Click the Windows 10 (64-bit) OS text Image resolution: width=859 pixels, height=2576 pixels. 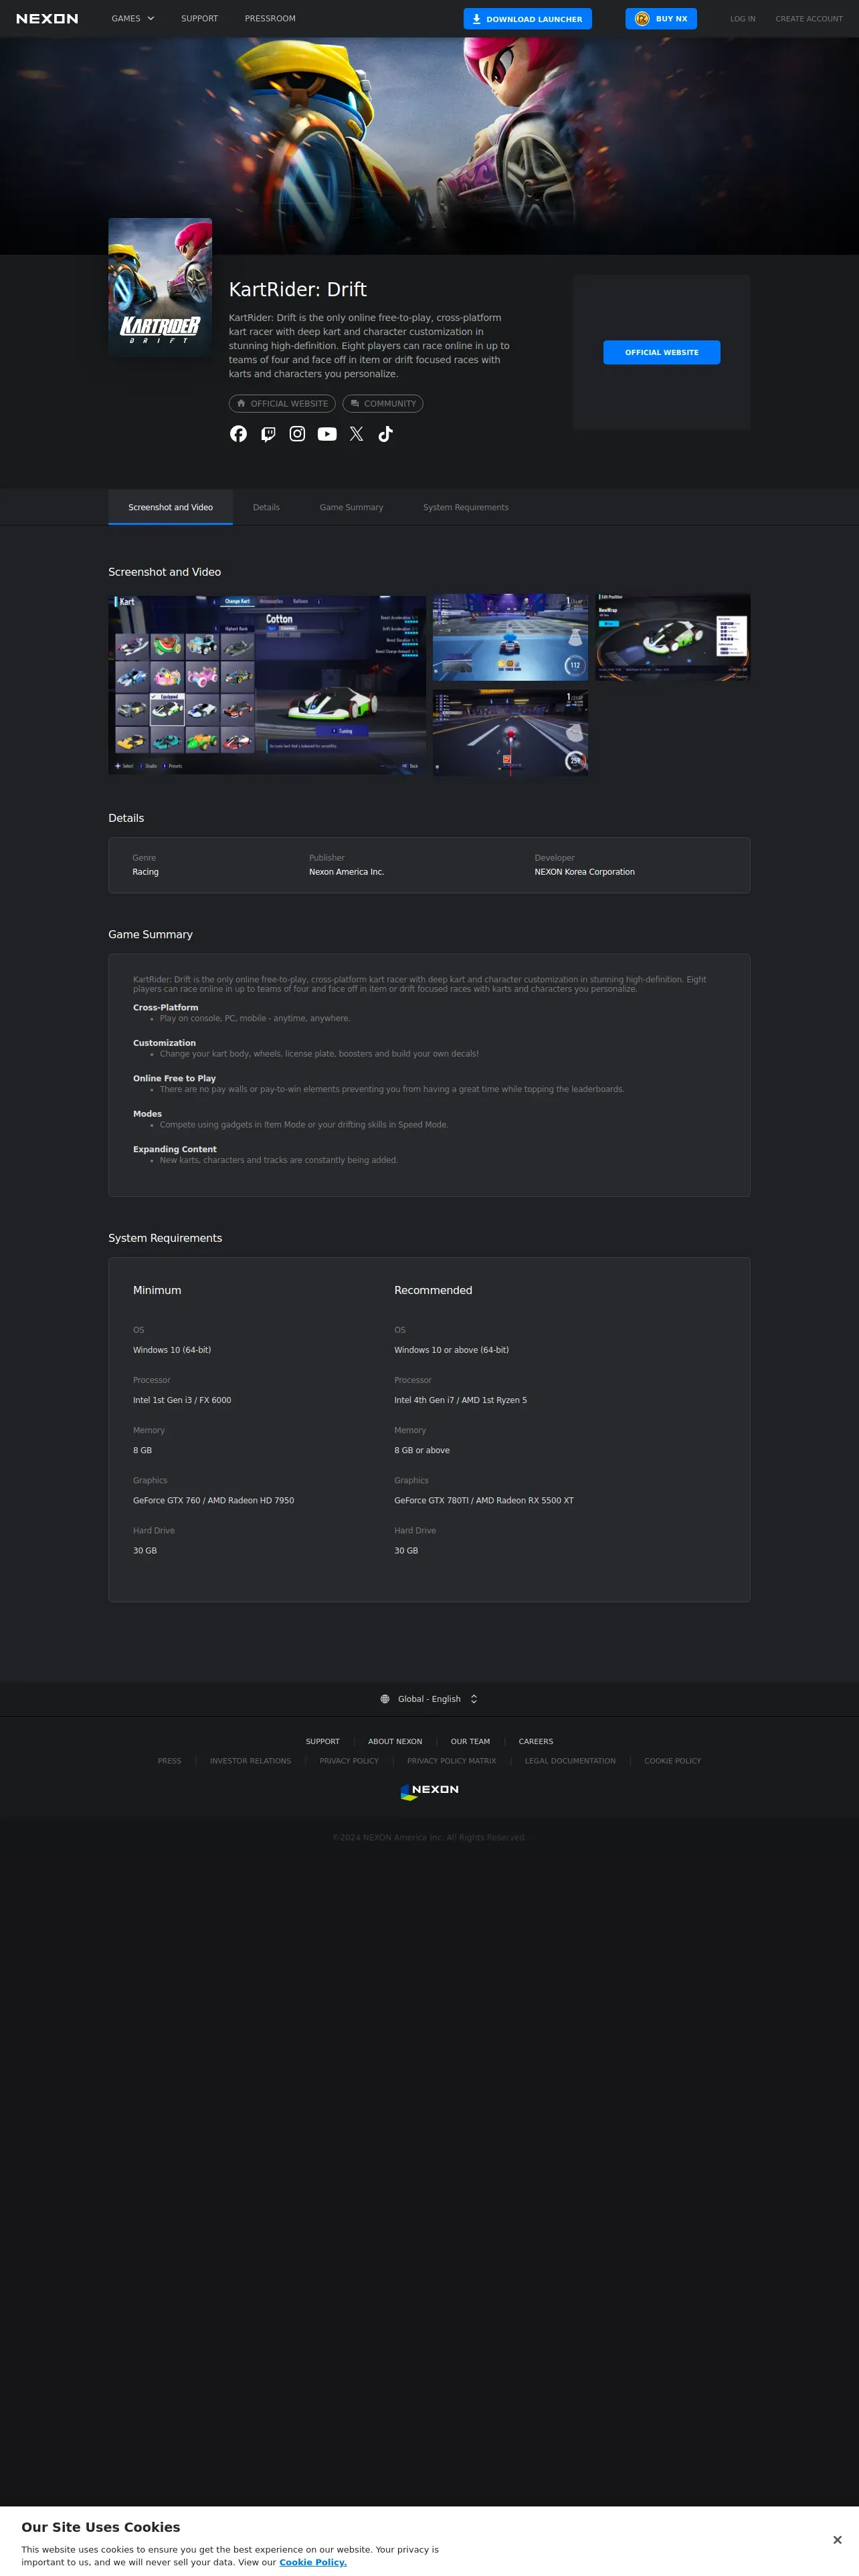pyautogui.click(x=172, y=1350)
